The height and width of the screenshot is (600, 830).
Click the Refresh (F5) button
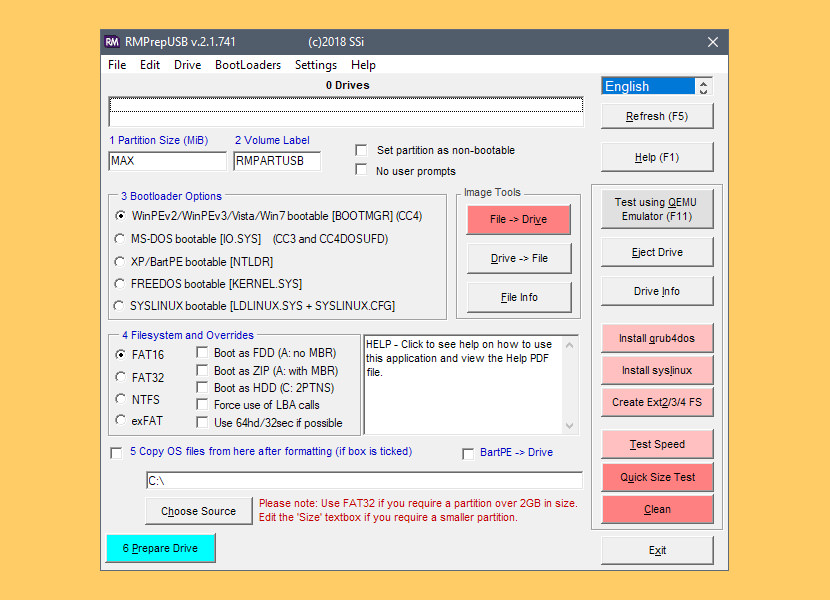(657, 117)
